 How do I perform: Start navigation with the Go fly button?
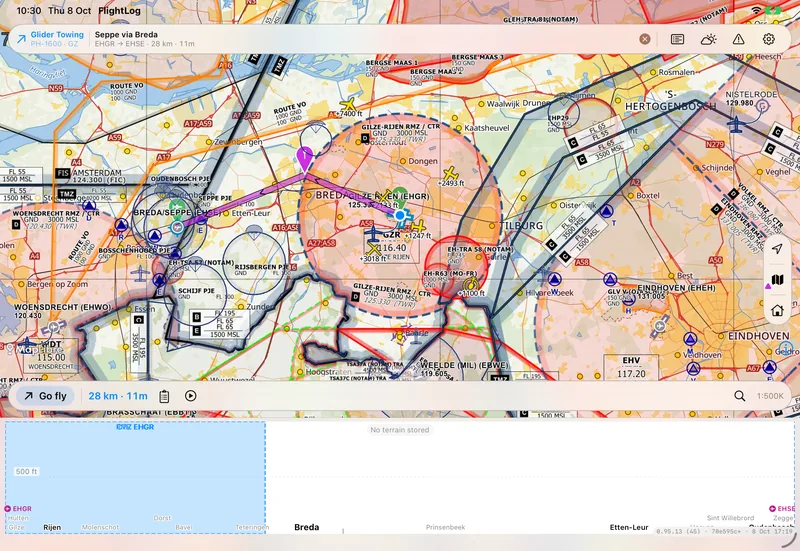(x=45, y=396)
